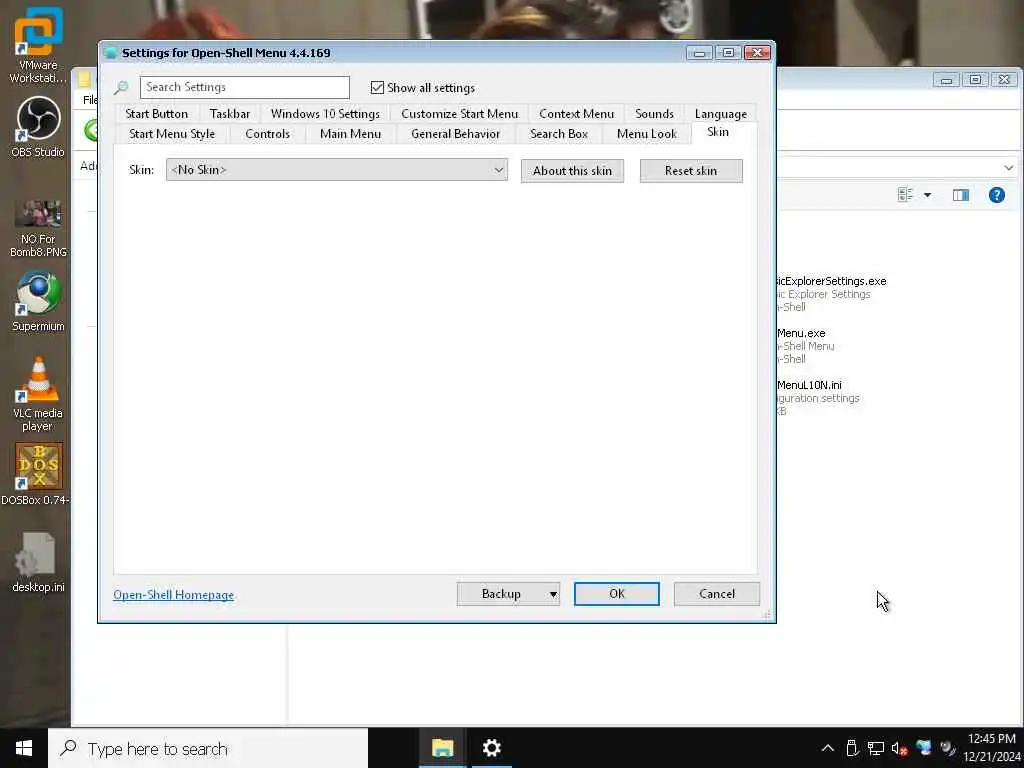Open File Explorer from the taskbar
The height and width of the screenshot is (768, 1024).
coord(442,748)
